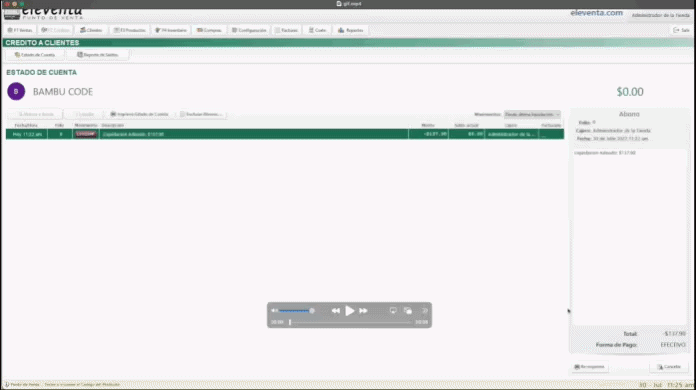The width and height of the screenshot is (696, 390).
Task: Click the BAMBU CODE purple avatar
Action: 16,91
